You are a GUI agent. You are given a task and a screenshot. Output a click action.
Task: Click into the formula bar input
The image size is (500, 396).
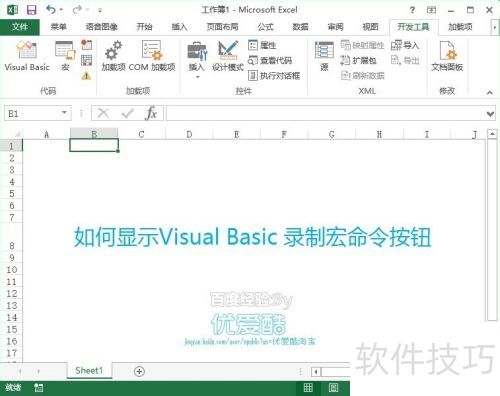(x=325, y=113)
